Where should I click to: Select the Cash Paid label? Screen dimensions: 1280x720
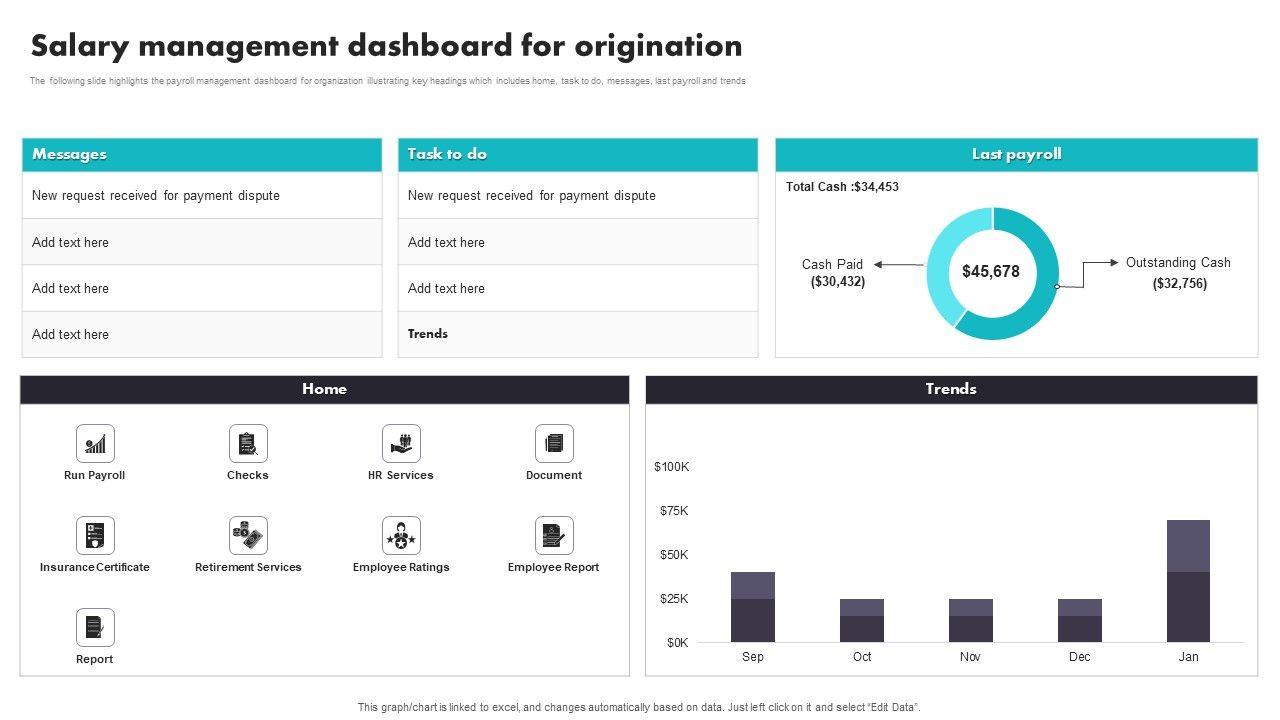pos(832,265)
